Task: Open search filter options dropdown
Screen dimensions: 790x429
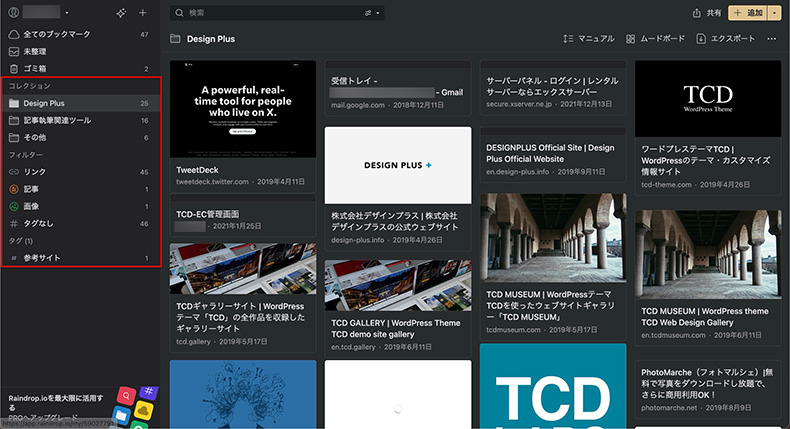Action: click(x=372, y=13)
